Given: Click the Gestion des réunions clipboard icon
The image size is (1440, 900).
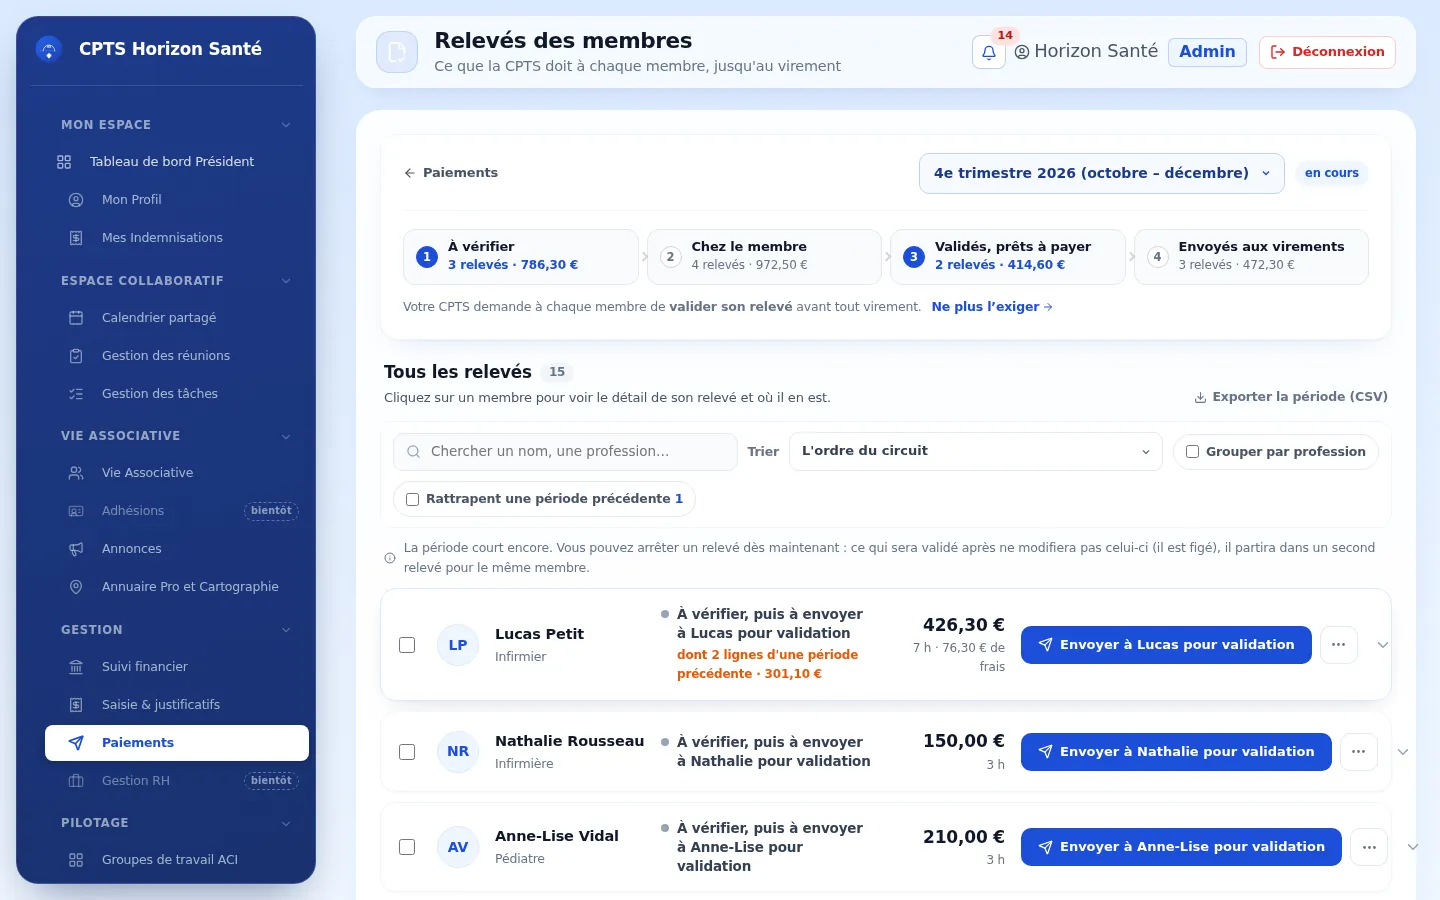Looking at the screenshot, I should [76, 356].
